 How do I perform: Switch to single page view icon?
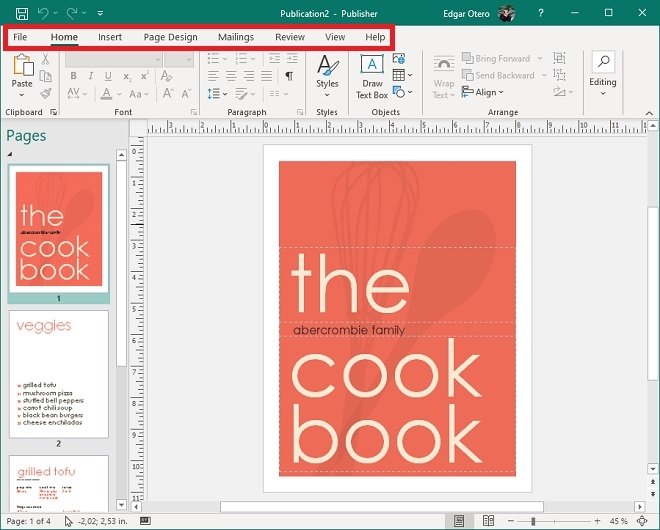tap(459, 521)
